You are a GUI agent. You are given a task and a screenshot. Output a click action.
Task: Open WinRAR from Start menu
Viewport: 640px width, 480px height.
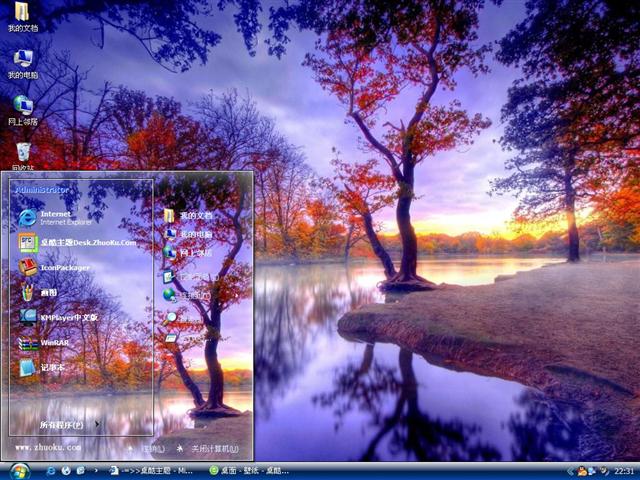click(x=44, y=342)
